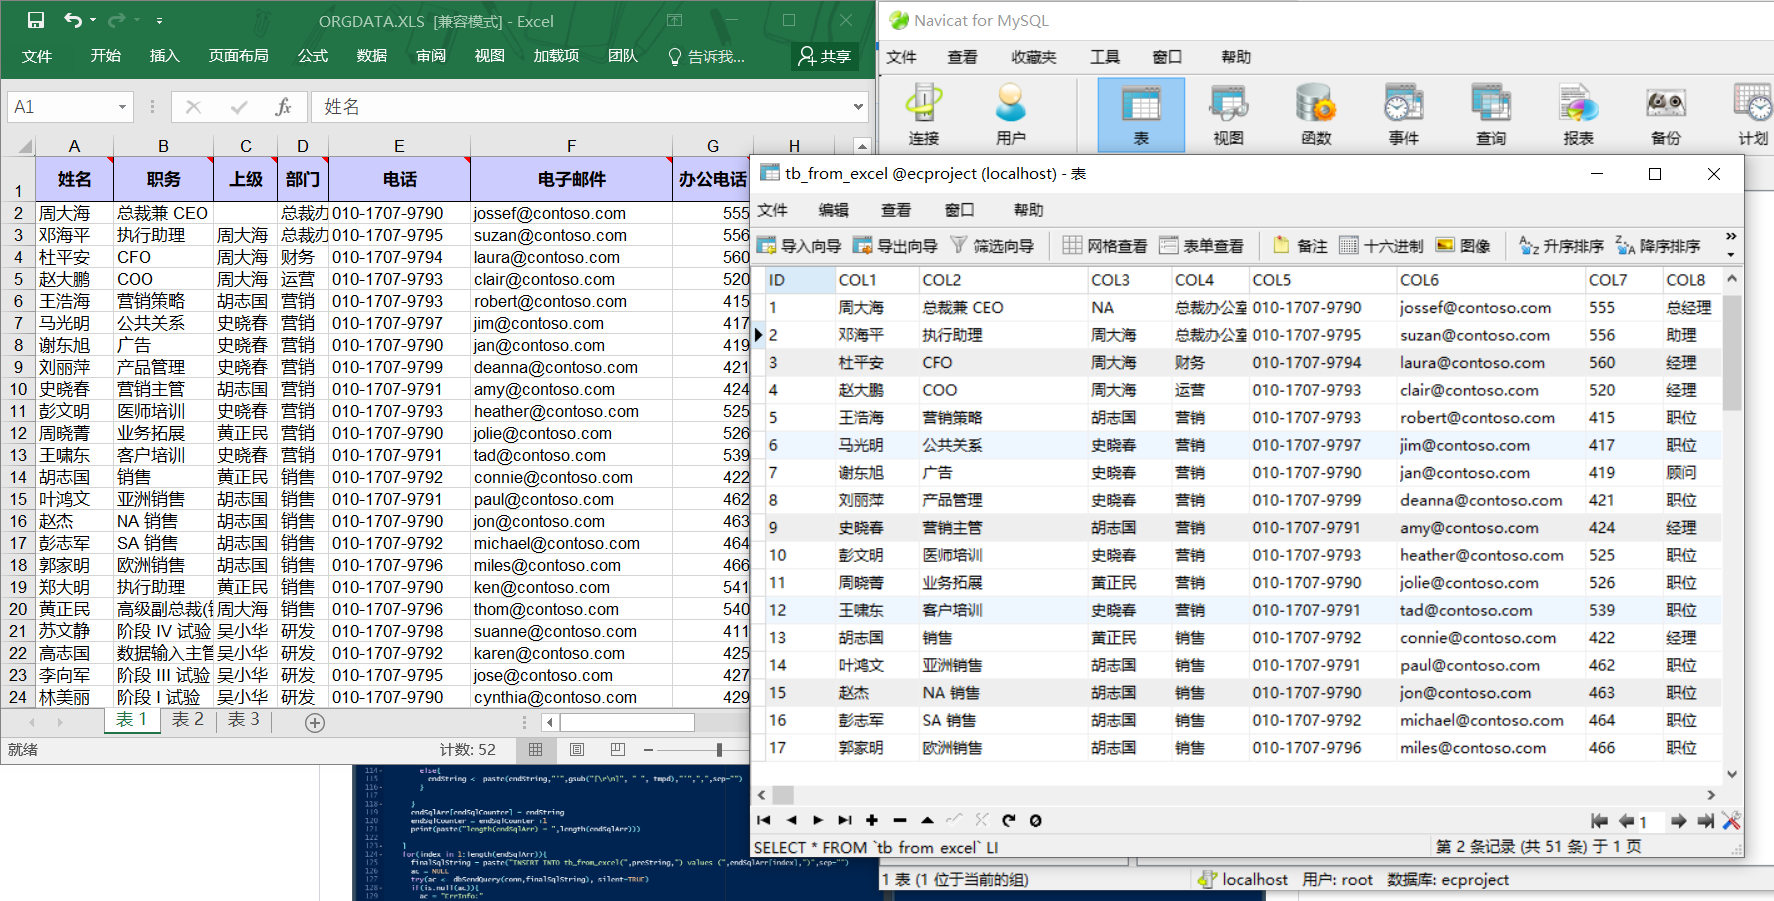Expand the Excel formula bar
The height and width of the screenshot is (901, 1774).
pos(858,107)
